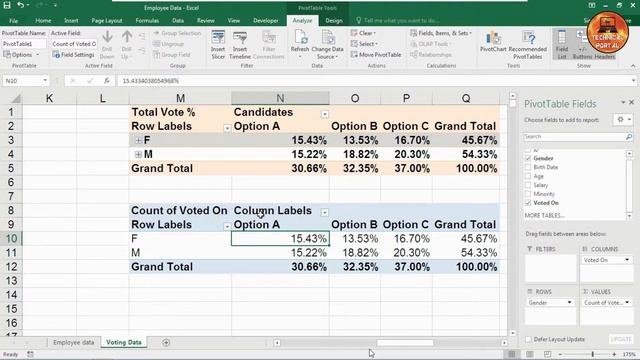Collapse the ribbon with the arrow
This screenshot has width=640, height=360.
633,66
